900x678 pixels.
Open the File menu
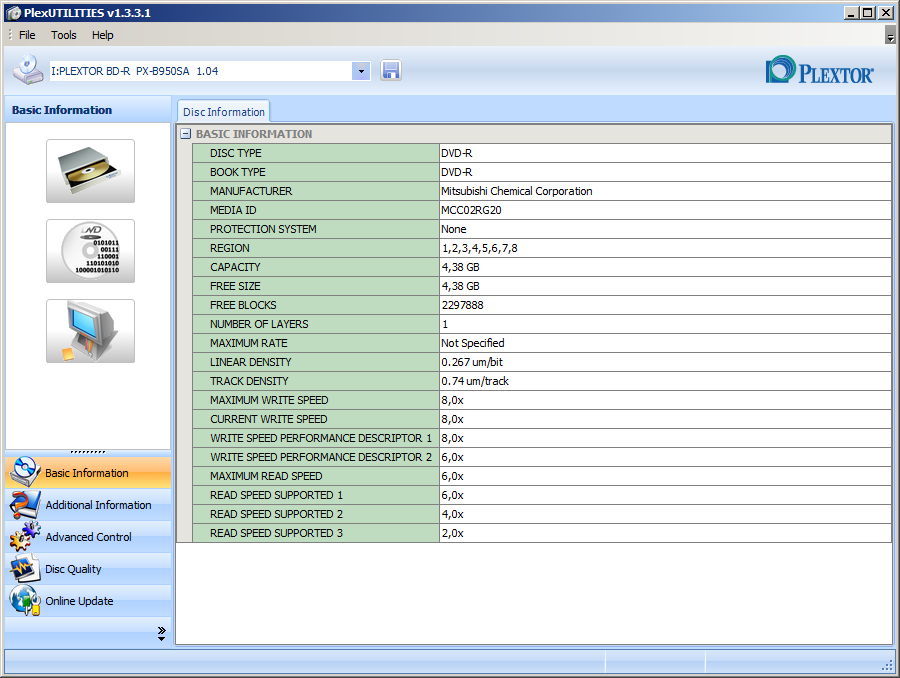pos(27,35)
